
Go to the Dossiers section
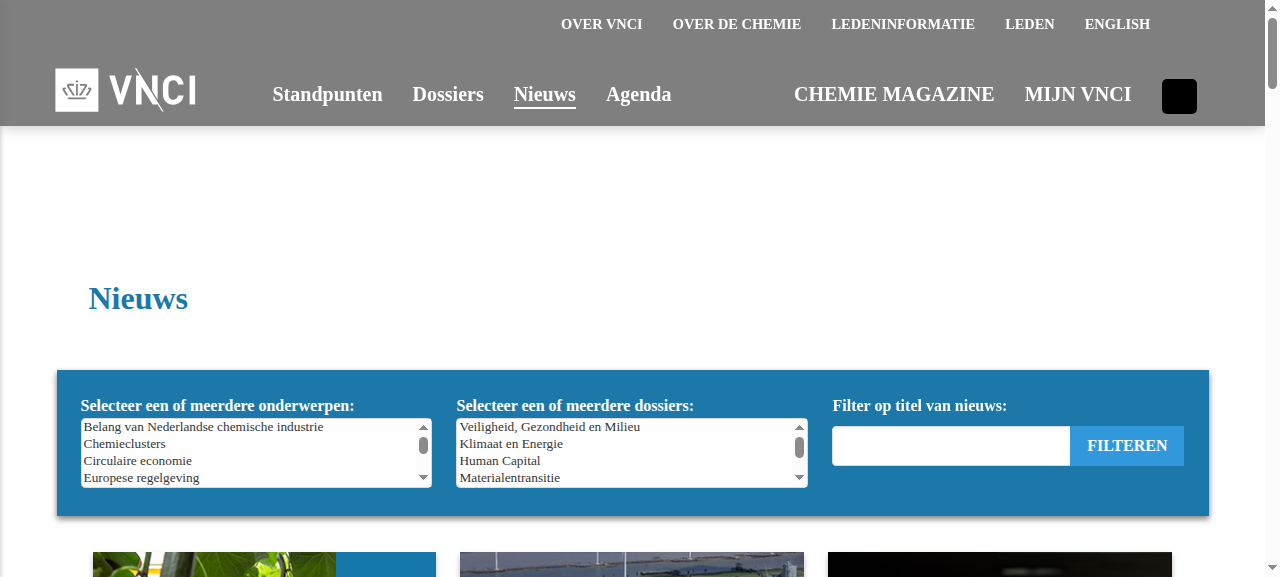pyautogui.click(x=448, y=94)
